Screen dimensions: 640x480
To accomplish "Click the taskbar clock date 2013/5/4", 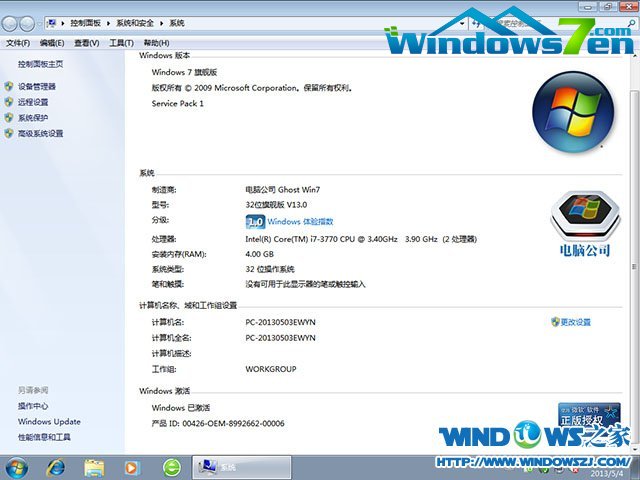I will (x=607, y=473).
